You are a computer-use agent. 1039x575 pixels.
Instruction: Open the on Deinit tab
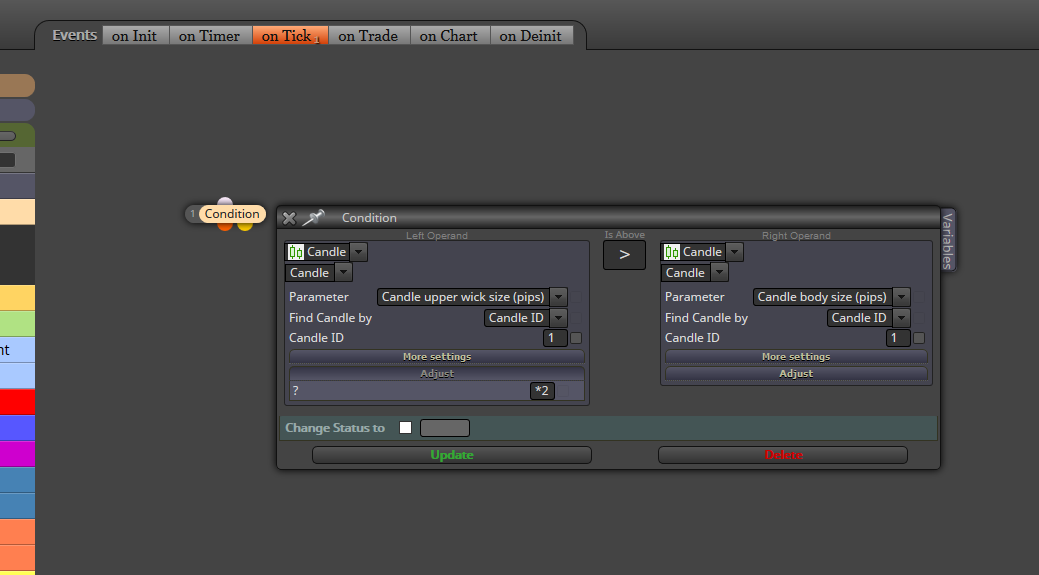531,36
